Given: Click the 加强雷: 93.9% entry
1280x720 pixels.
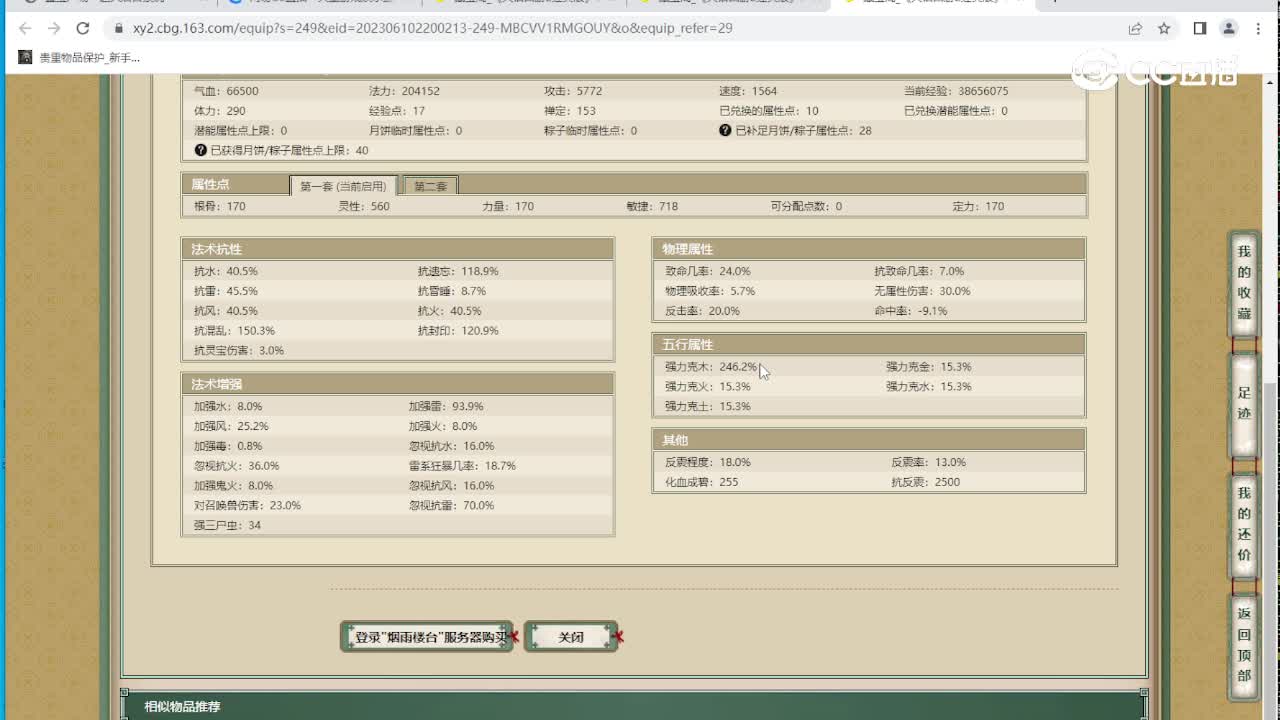Looking at the screenshot, I should click(x=446, y=406).
